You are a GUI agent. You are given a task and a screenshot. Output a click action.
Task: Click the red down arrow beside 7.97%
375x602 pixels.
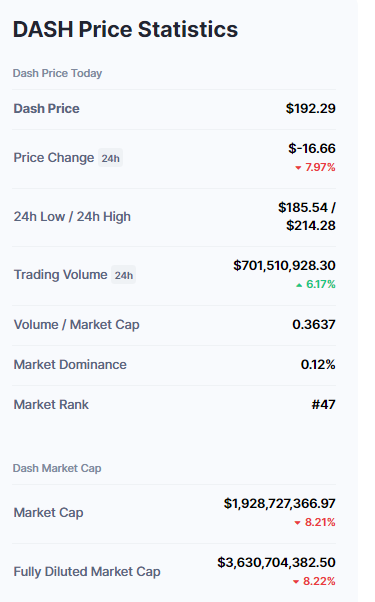tap(298, 168)
